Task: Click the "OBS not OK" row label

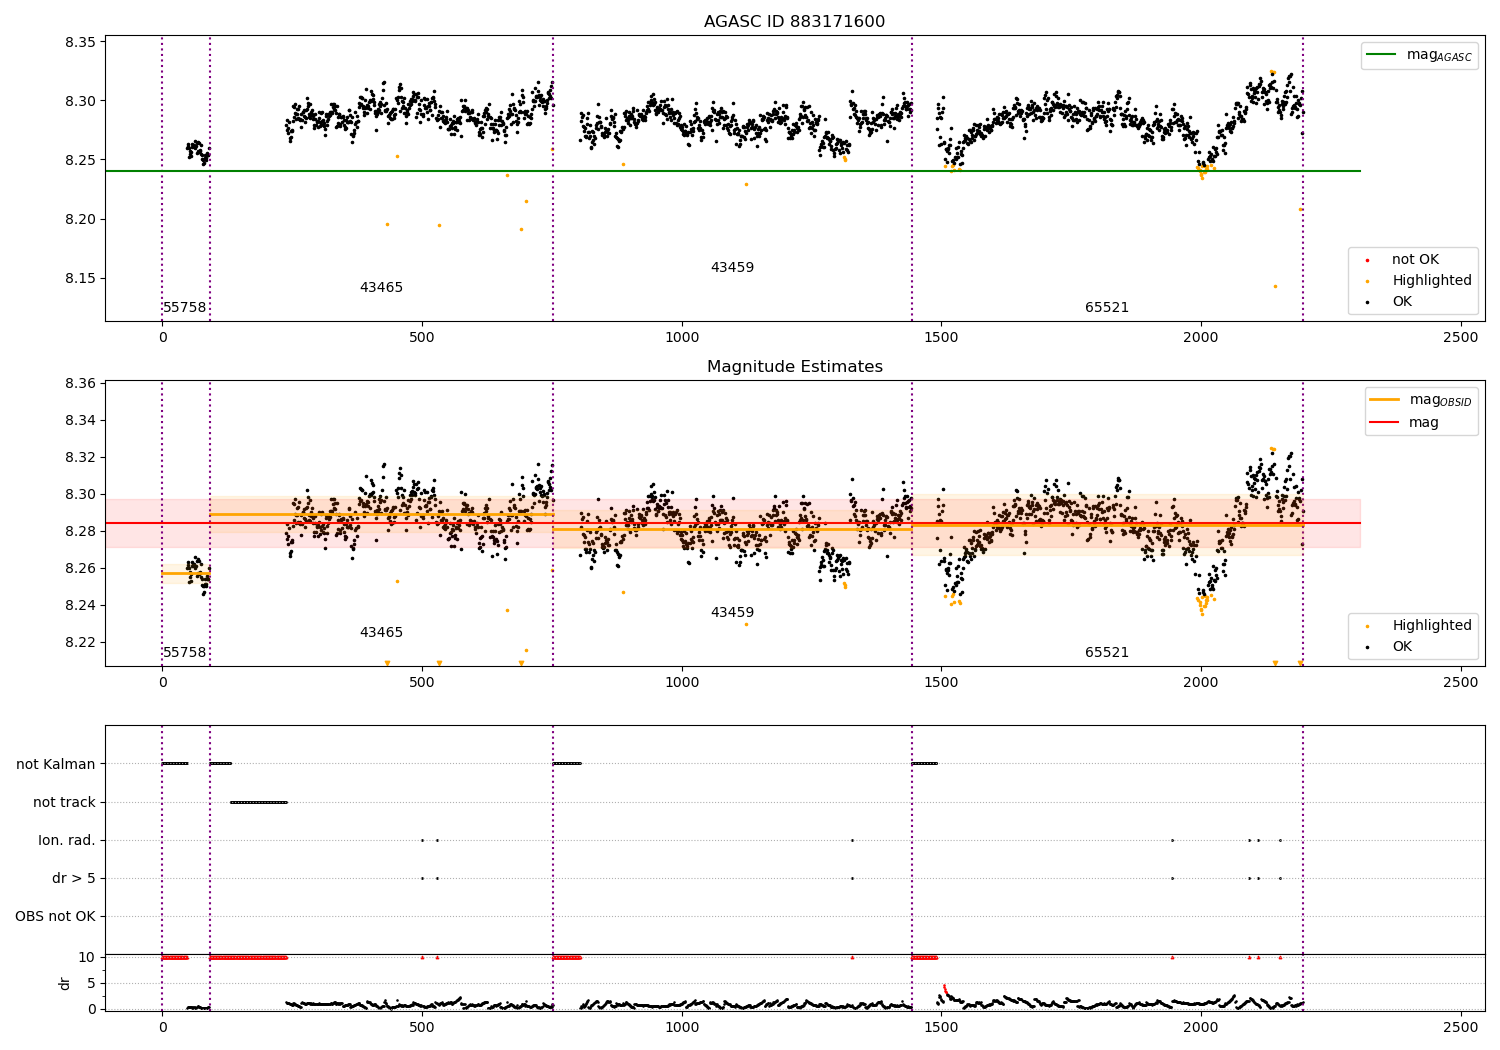Action: click(x=56, y=917)
